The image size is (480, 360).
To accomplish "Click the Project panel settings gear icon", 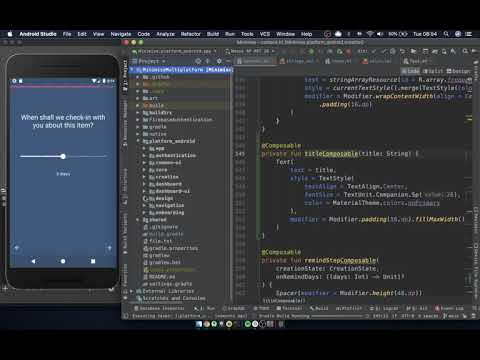I will 219,61.
